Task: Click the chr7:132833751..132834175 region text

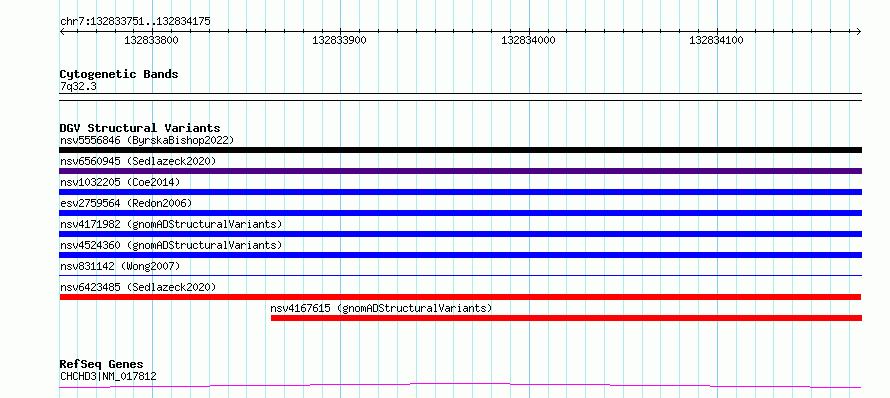Action: (x=135, y=22)
